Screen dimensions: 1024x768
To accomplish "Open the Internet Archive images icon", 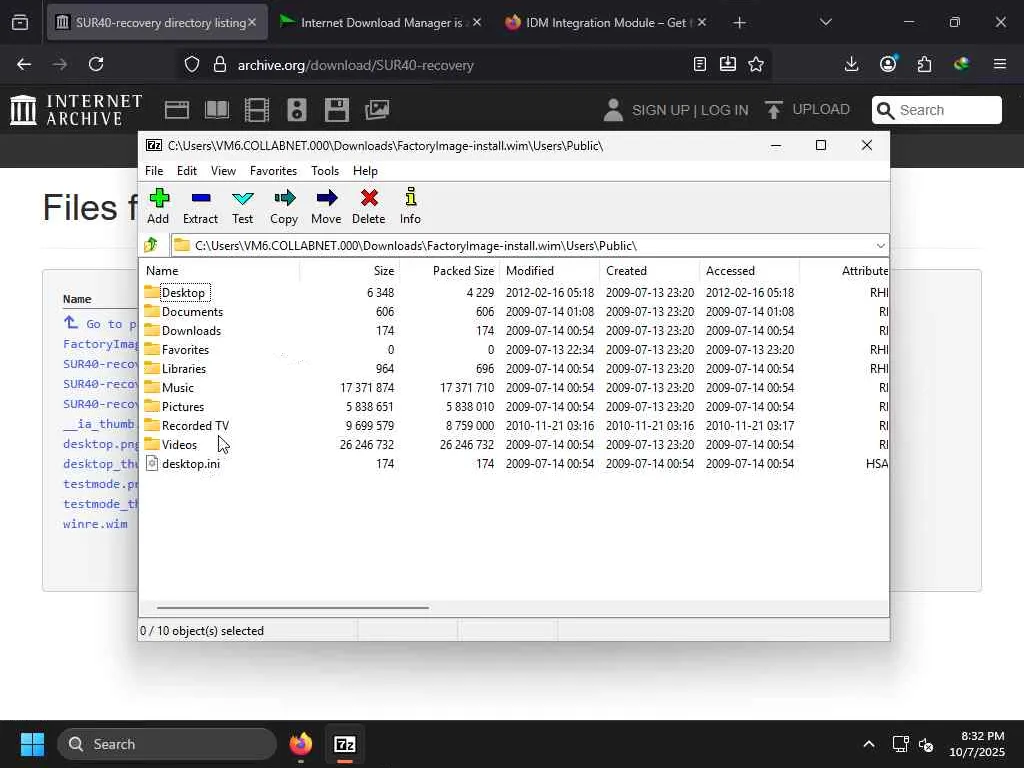I will click(x=377, y=110).
